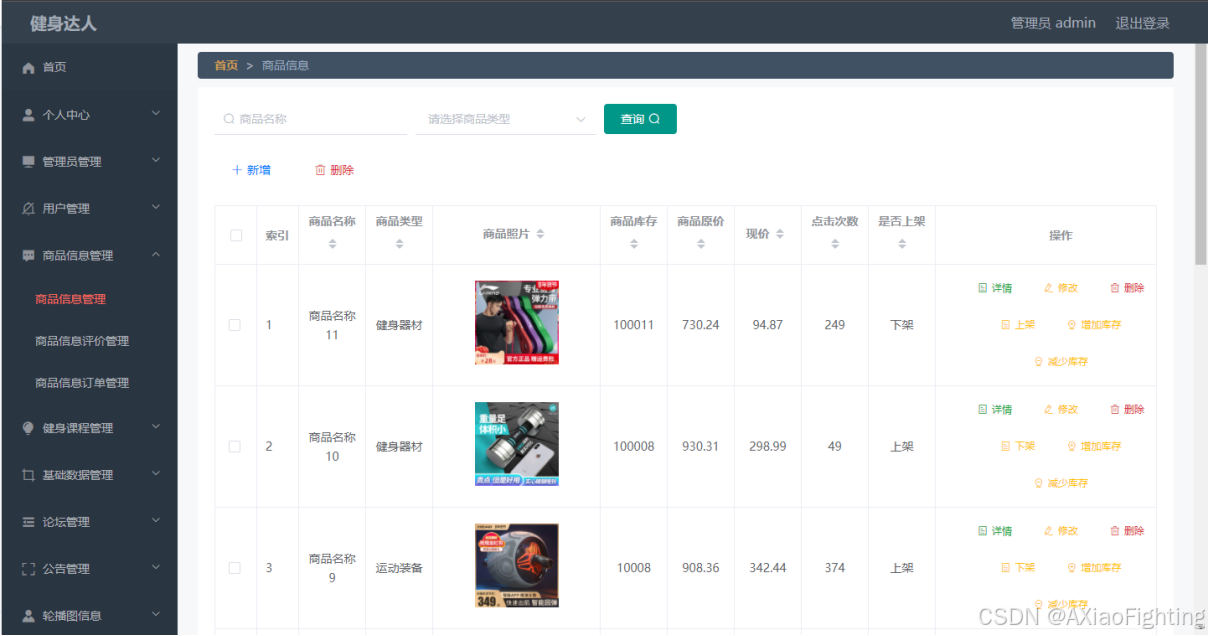
Task: Expand the 用户管理 menu chevron
Action: tap(156, 207)
